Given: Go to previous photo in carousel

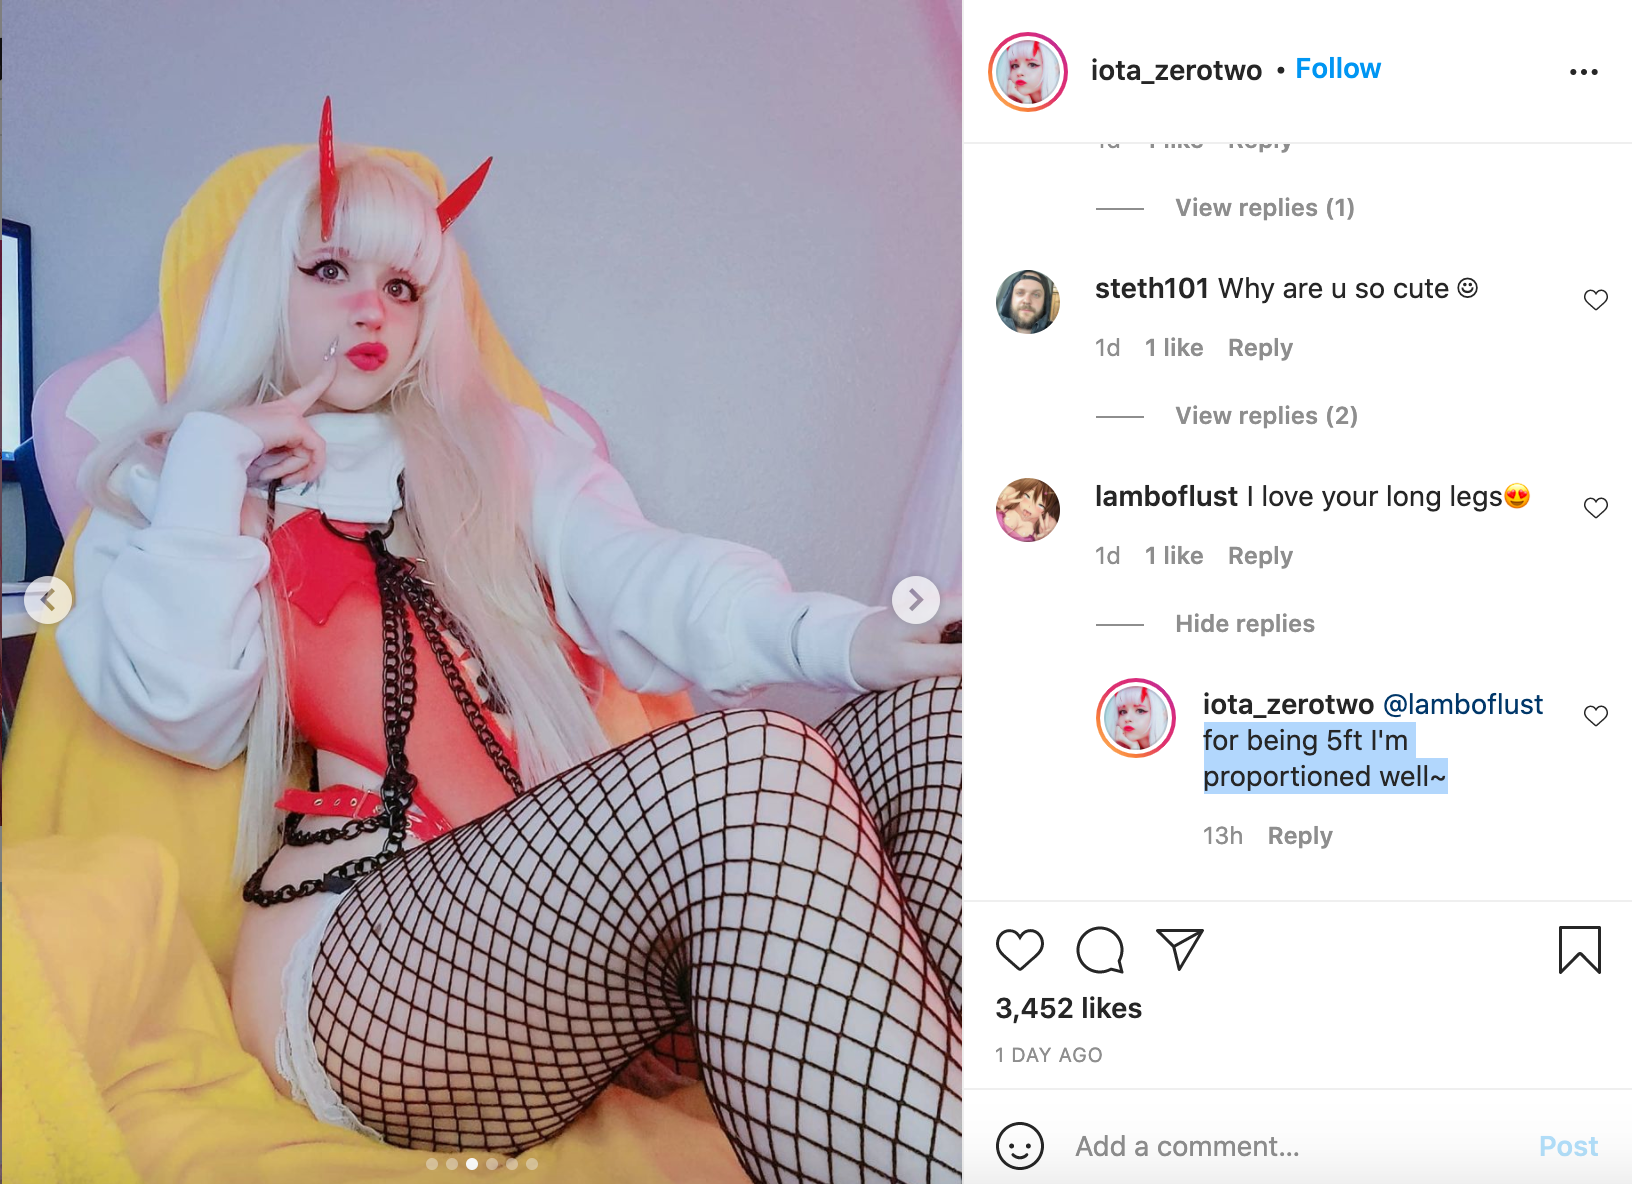Looking at the screenshot, I should pyautogui.click(x=48, y=600).
